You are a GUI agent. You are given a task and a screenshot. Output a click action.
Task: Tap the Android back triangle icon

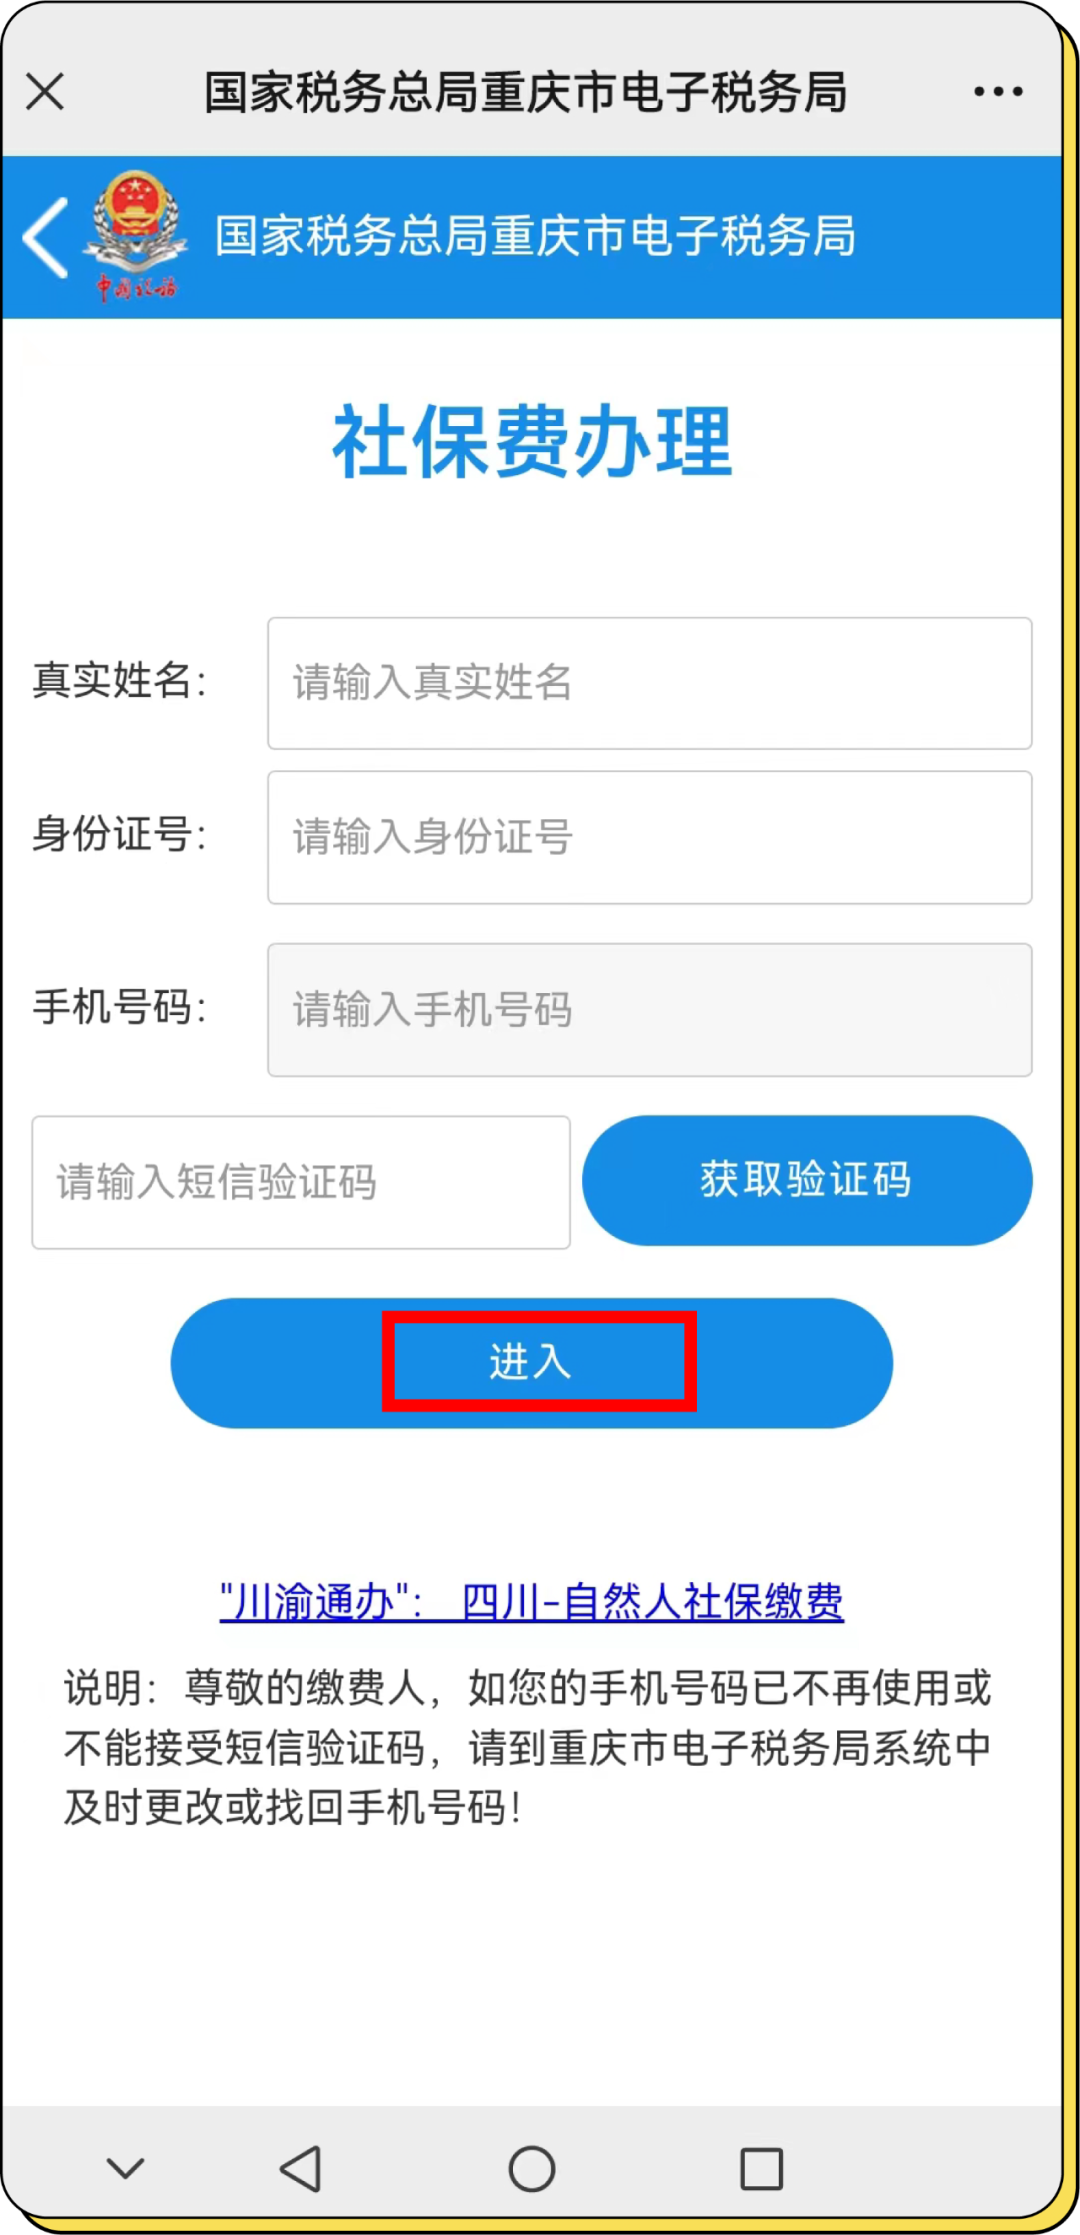[300, 2168]
